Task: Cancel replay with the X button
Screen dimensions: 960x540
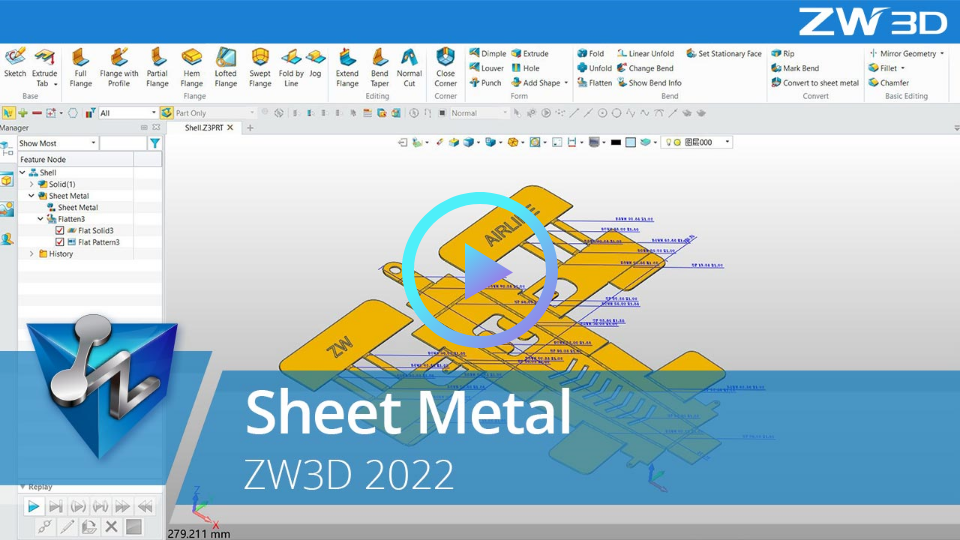Action: click(111, 527)
